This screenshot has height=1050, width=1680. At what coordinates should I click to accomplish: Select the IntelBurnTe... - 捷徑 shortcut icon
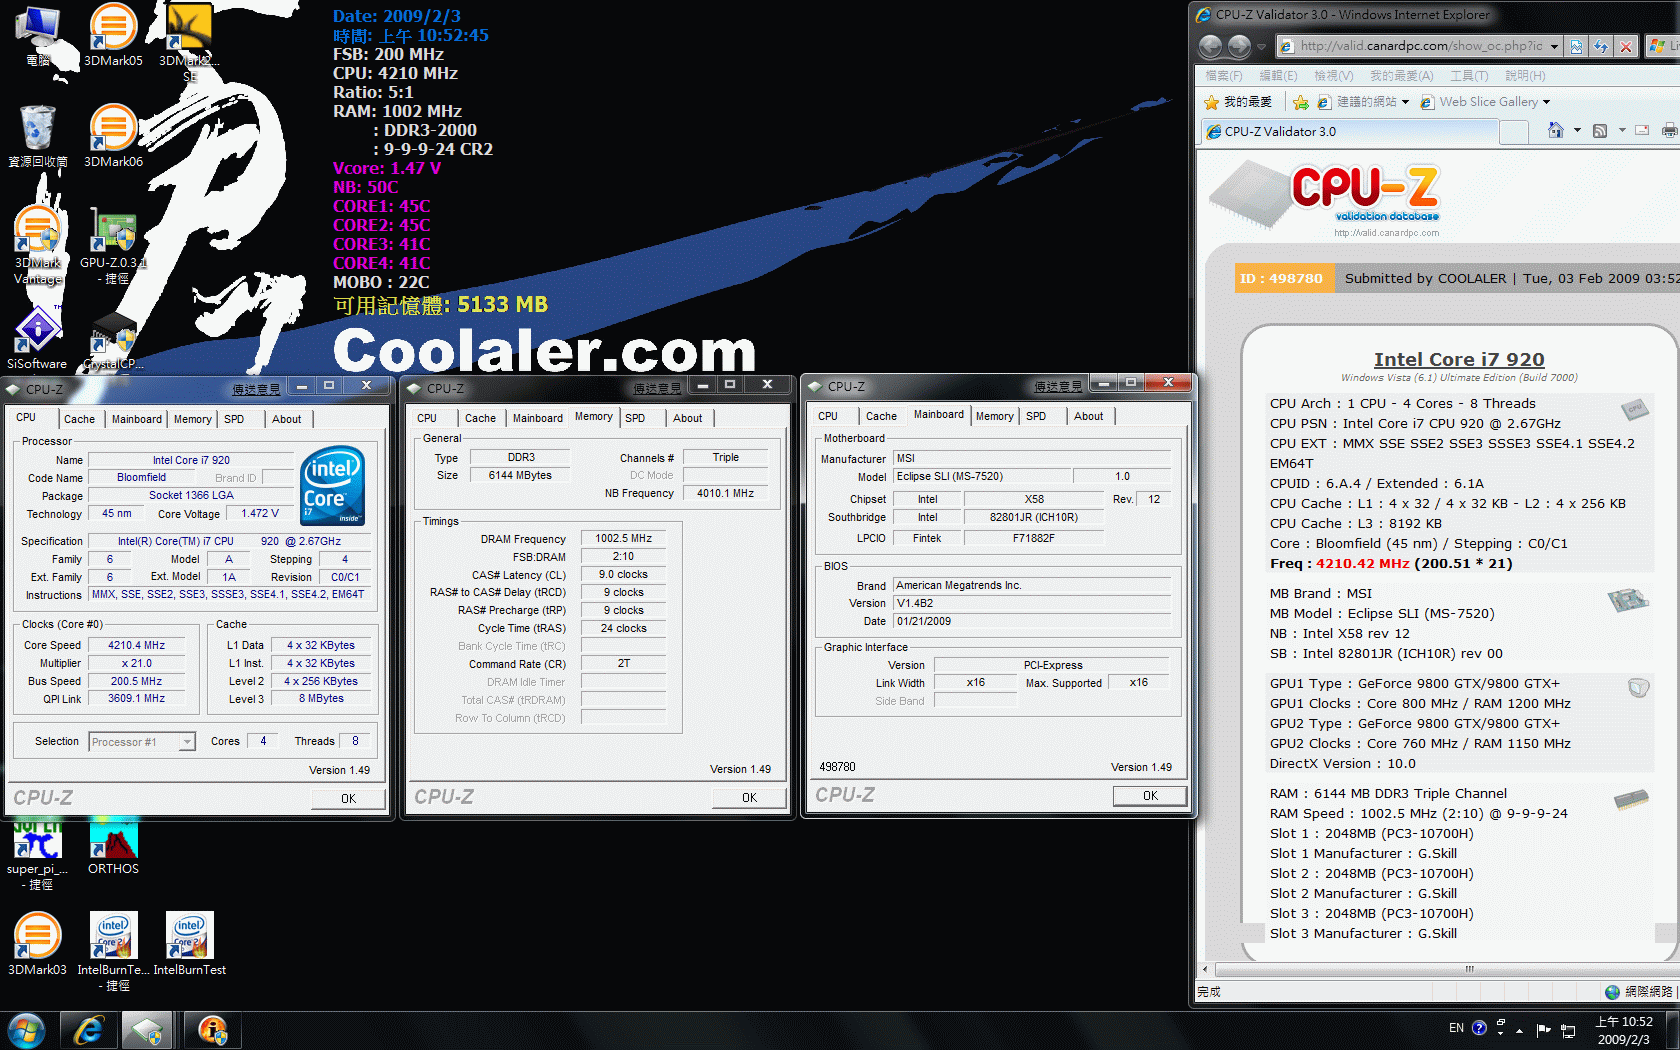pos(113,950)
